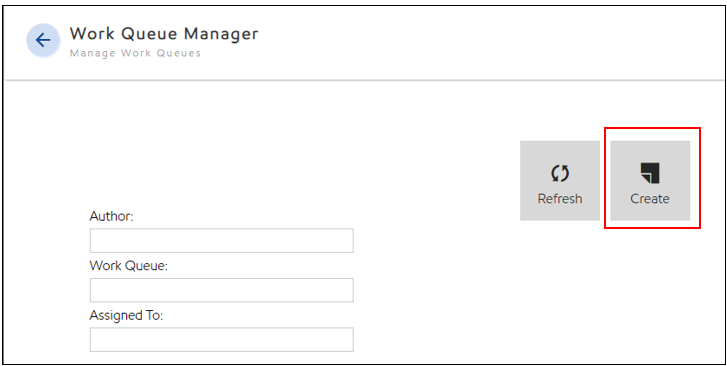The width and height of the screenshot is (727, 366).
Task: Go back using the blue arrow icon
Action: coord(43,40)
